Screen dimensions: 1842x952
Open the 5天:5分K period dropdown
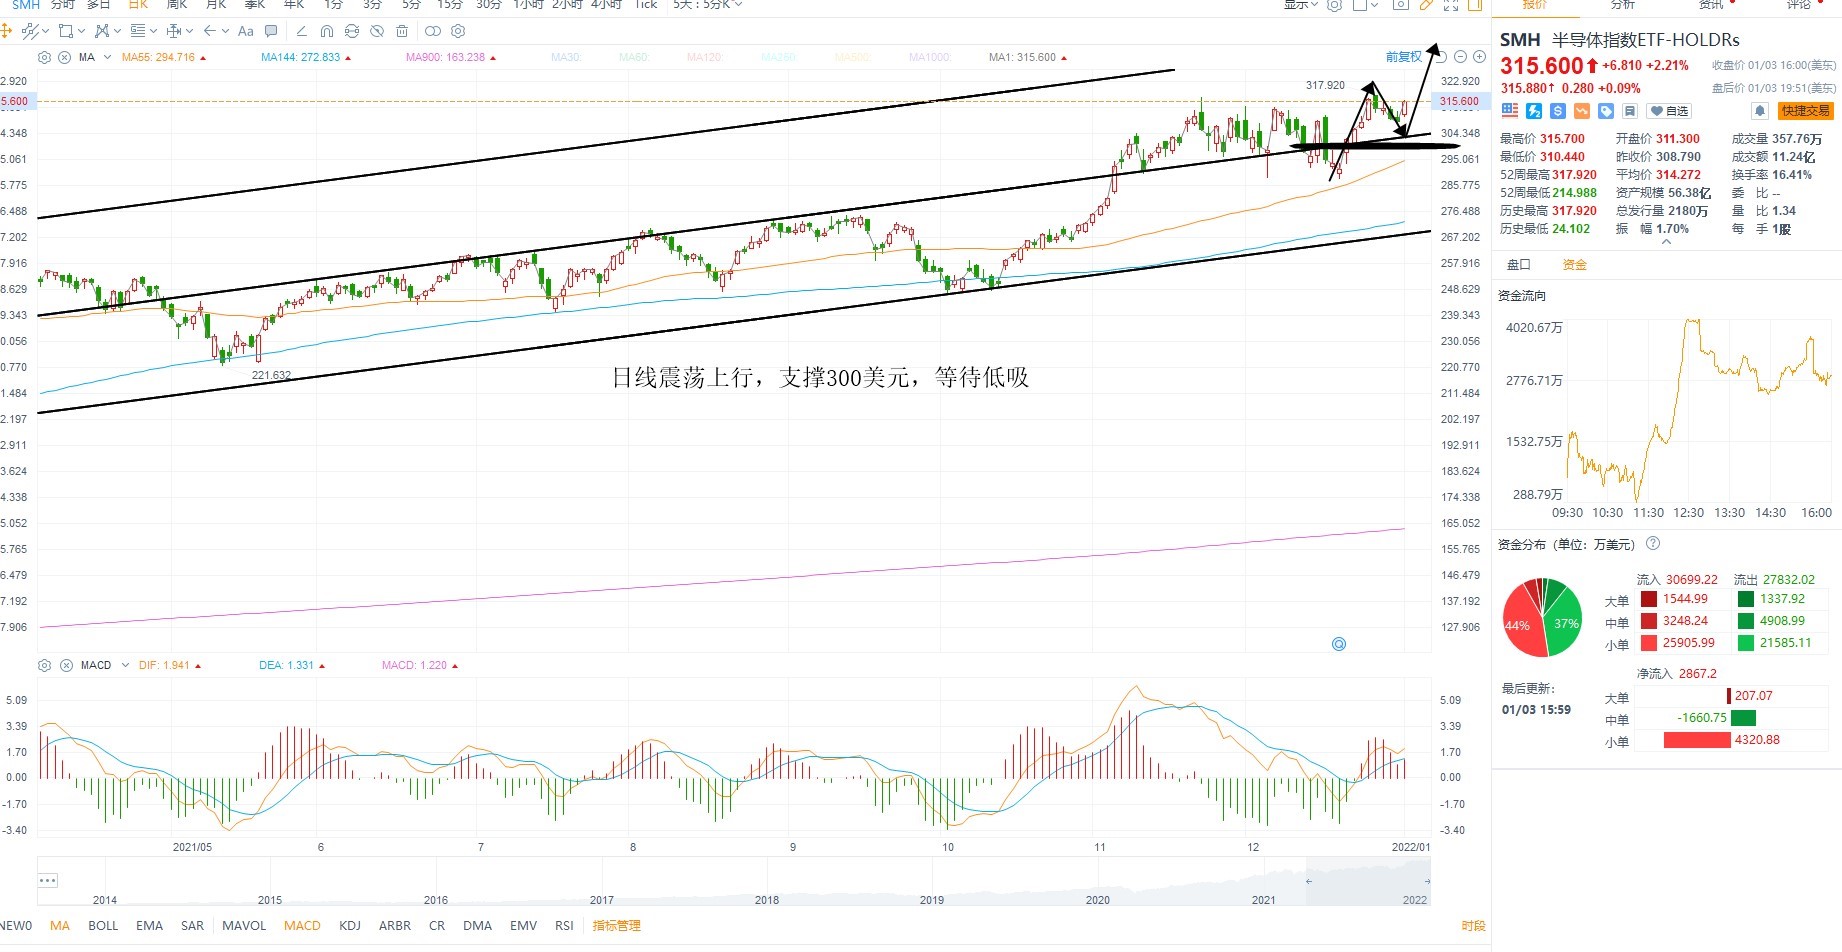708,5
